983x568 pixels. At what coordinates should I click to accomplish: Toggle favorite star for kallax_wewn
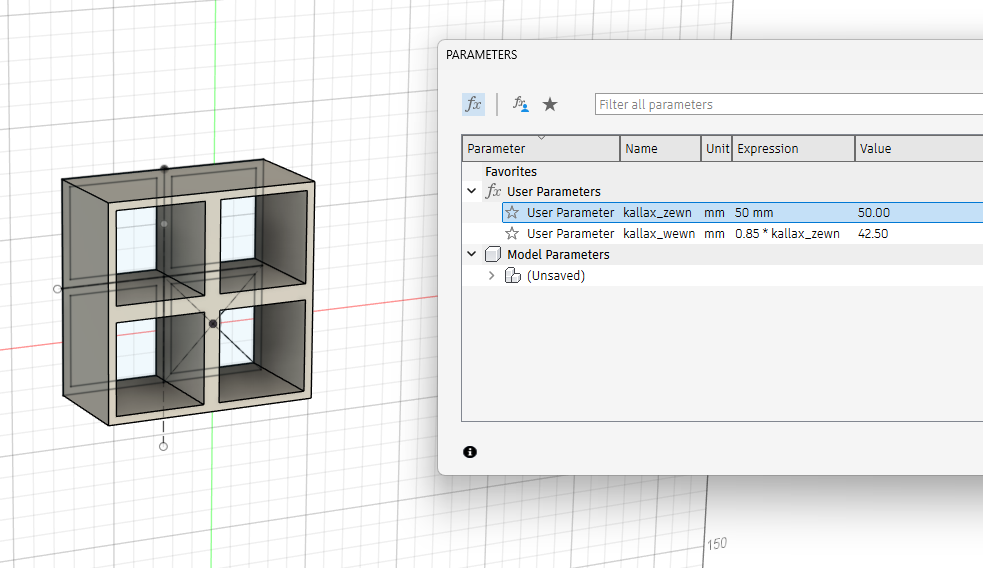pos(512,233)
